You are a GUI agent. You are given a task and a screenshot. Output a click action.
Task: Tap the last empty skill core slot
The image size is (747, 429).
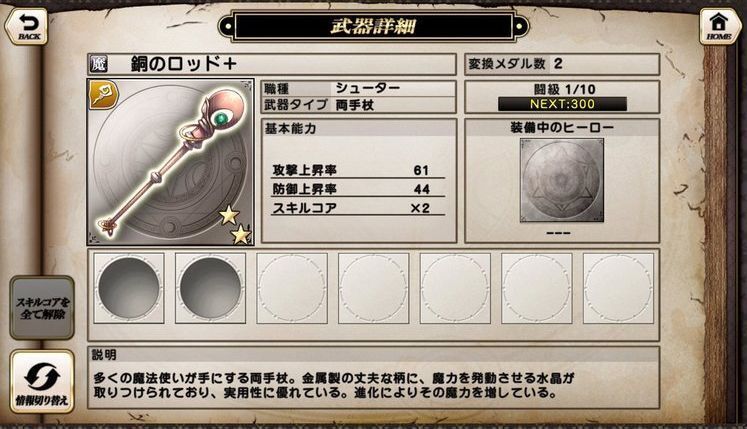click(618, 288)
